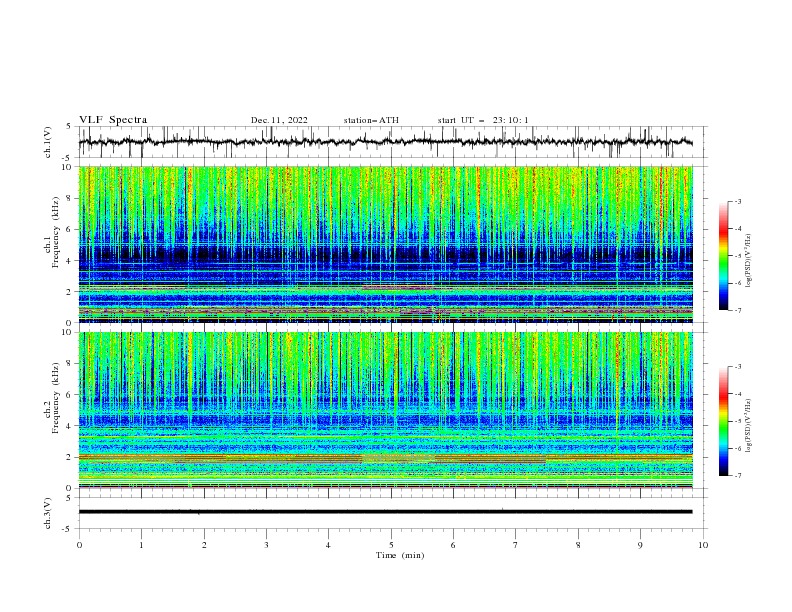The image size is (792, 612).
Task: Click the "VLF Spectra" plot title
Action: tap(113, 120)
